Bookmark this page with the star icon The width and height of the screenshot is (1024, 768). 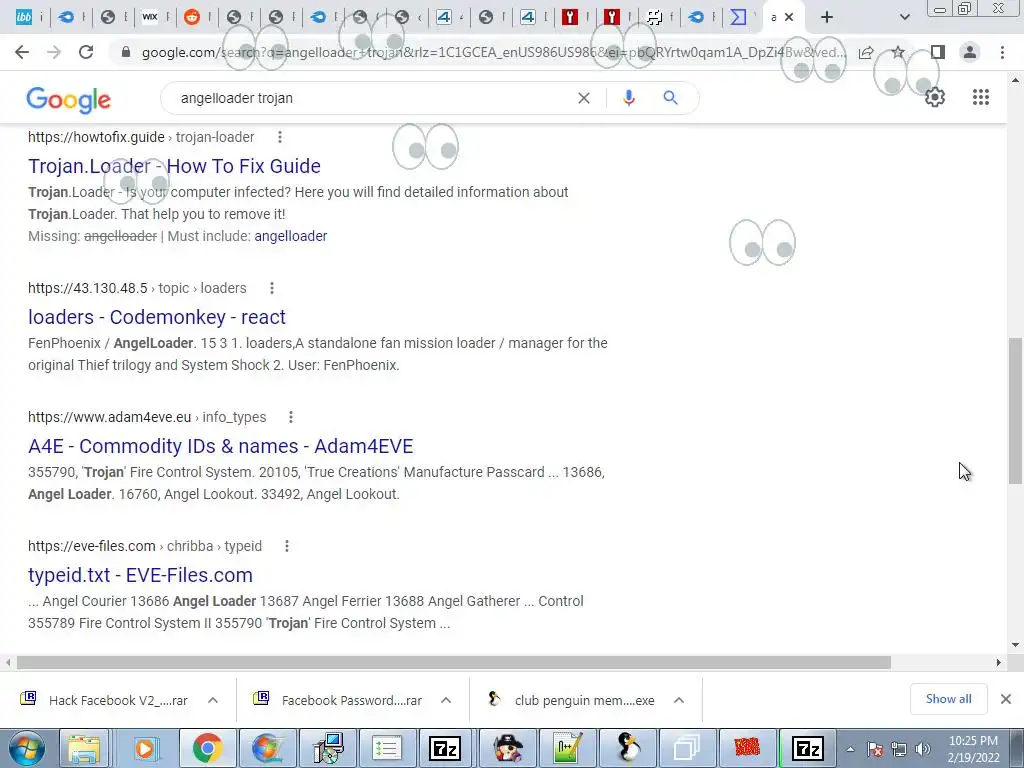899,52
